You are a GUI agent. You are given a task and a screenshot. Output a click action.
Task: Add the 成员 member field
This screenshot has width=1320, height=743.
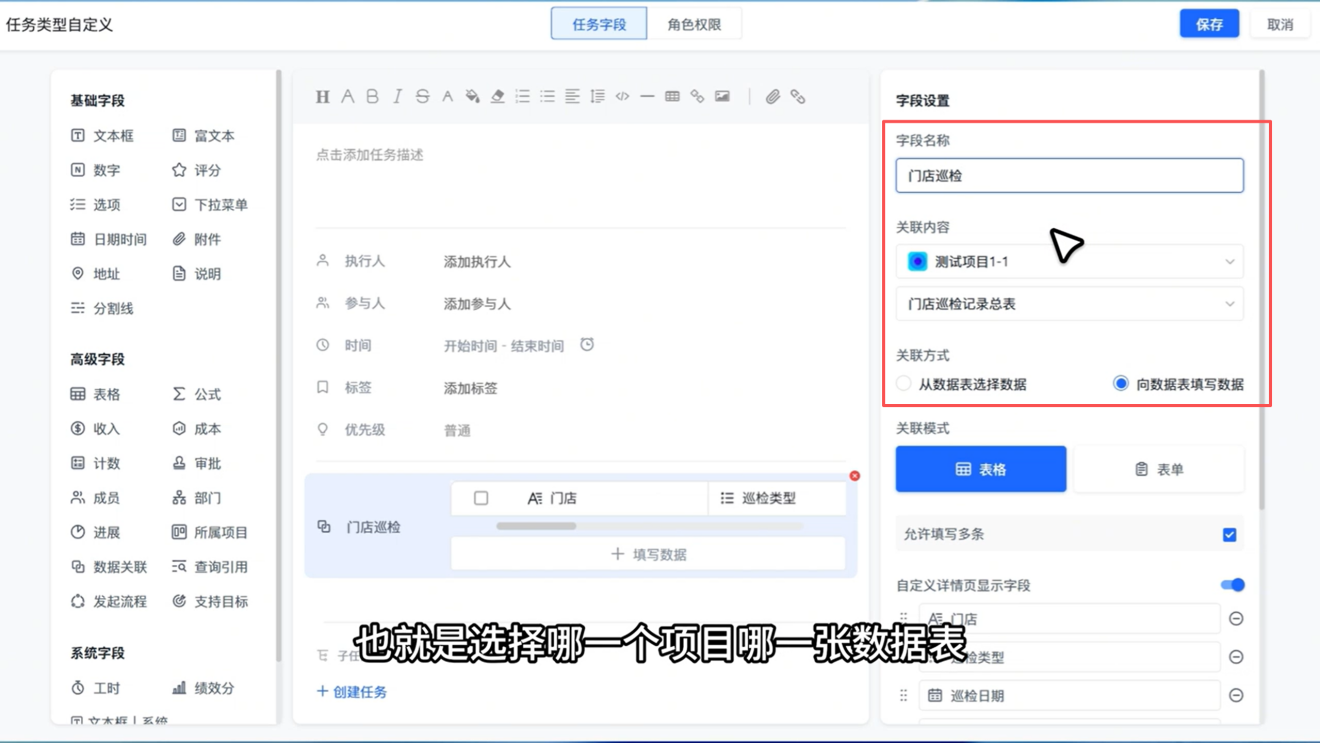pyautogui.click(x=95, y=498)
